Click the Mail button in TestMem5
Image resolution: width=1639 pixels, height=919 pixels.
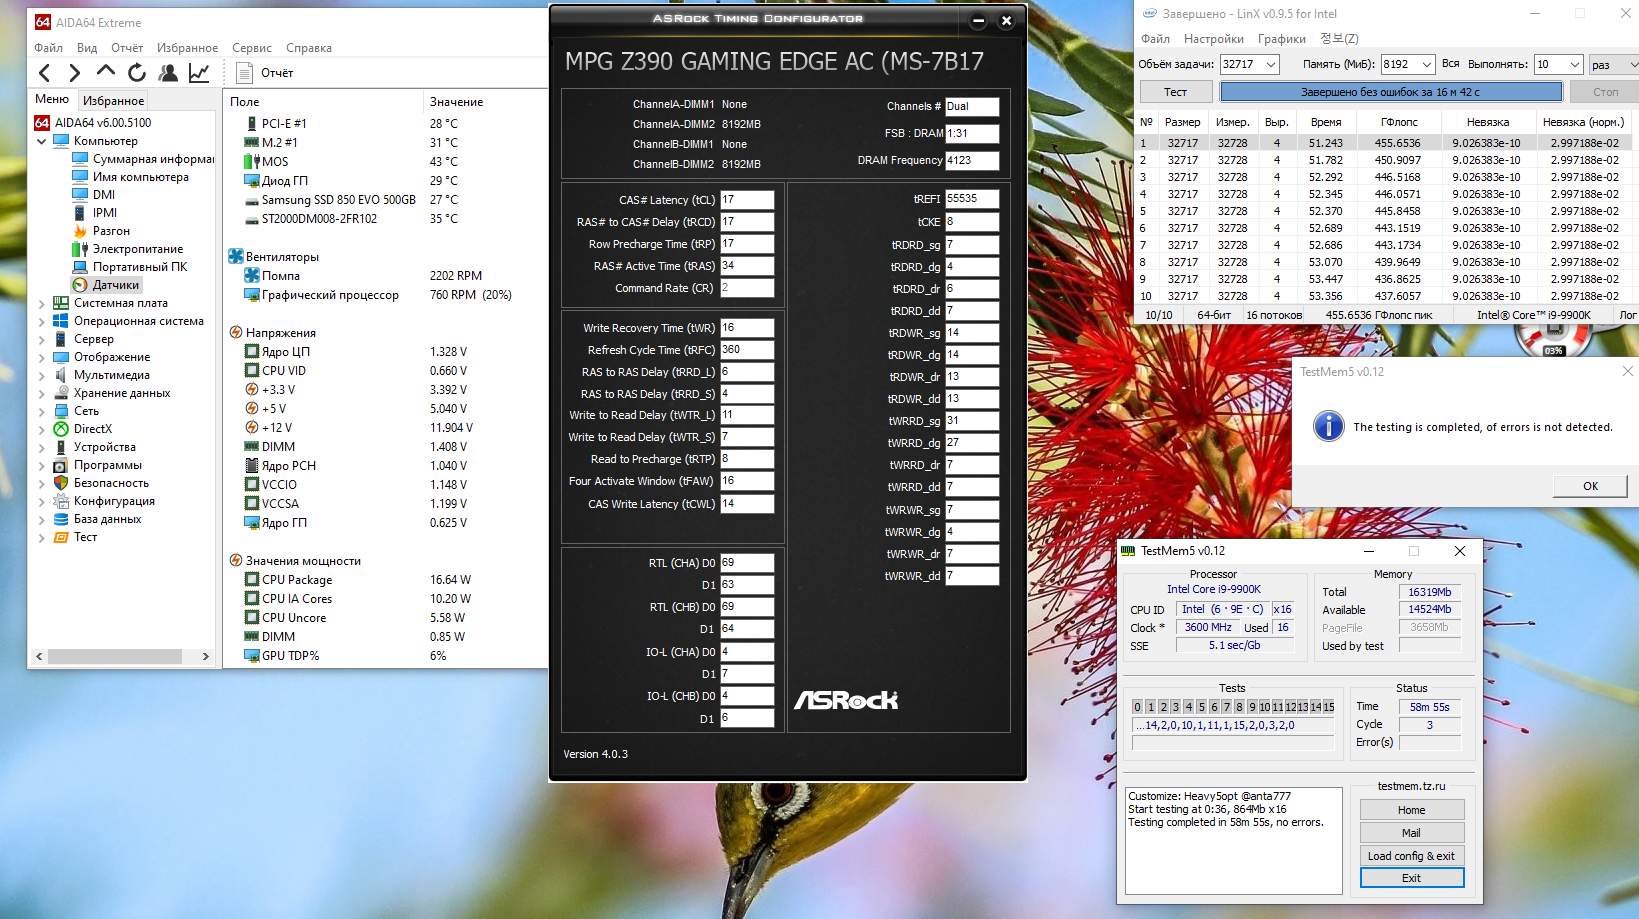coord(1412,833)
